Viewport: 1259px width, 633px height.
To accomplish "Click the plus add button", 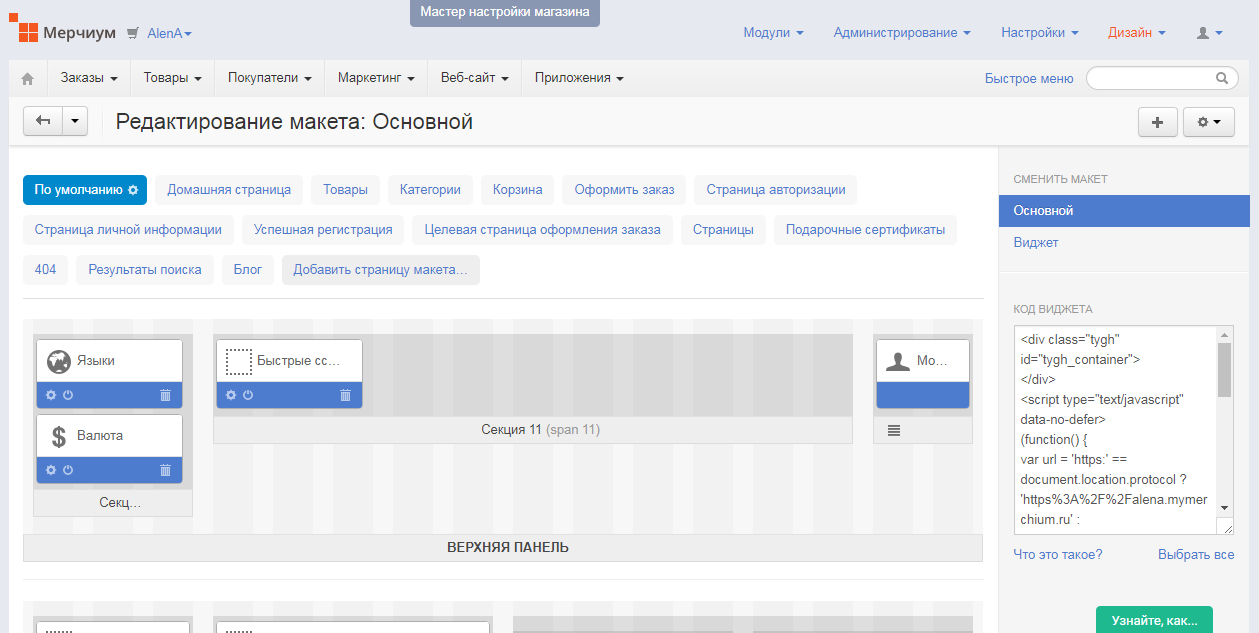I will pos(1158,122).
